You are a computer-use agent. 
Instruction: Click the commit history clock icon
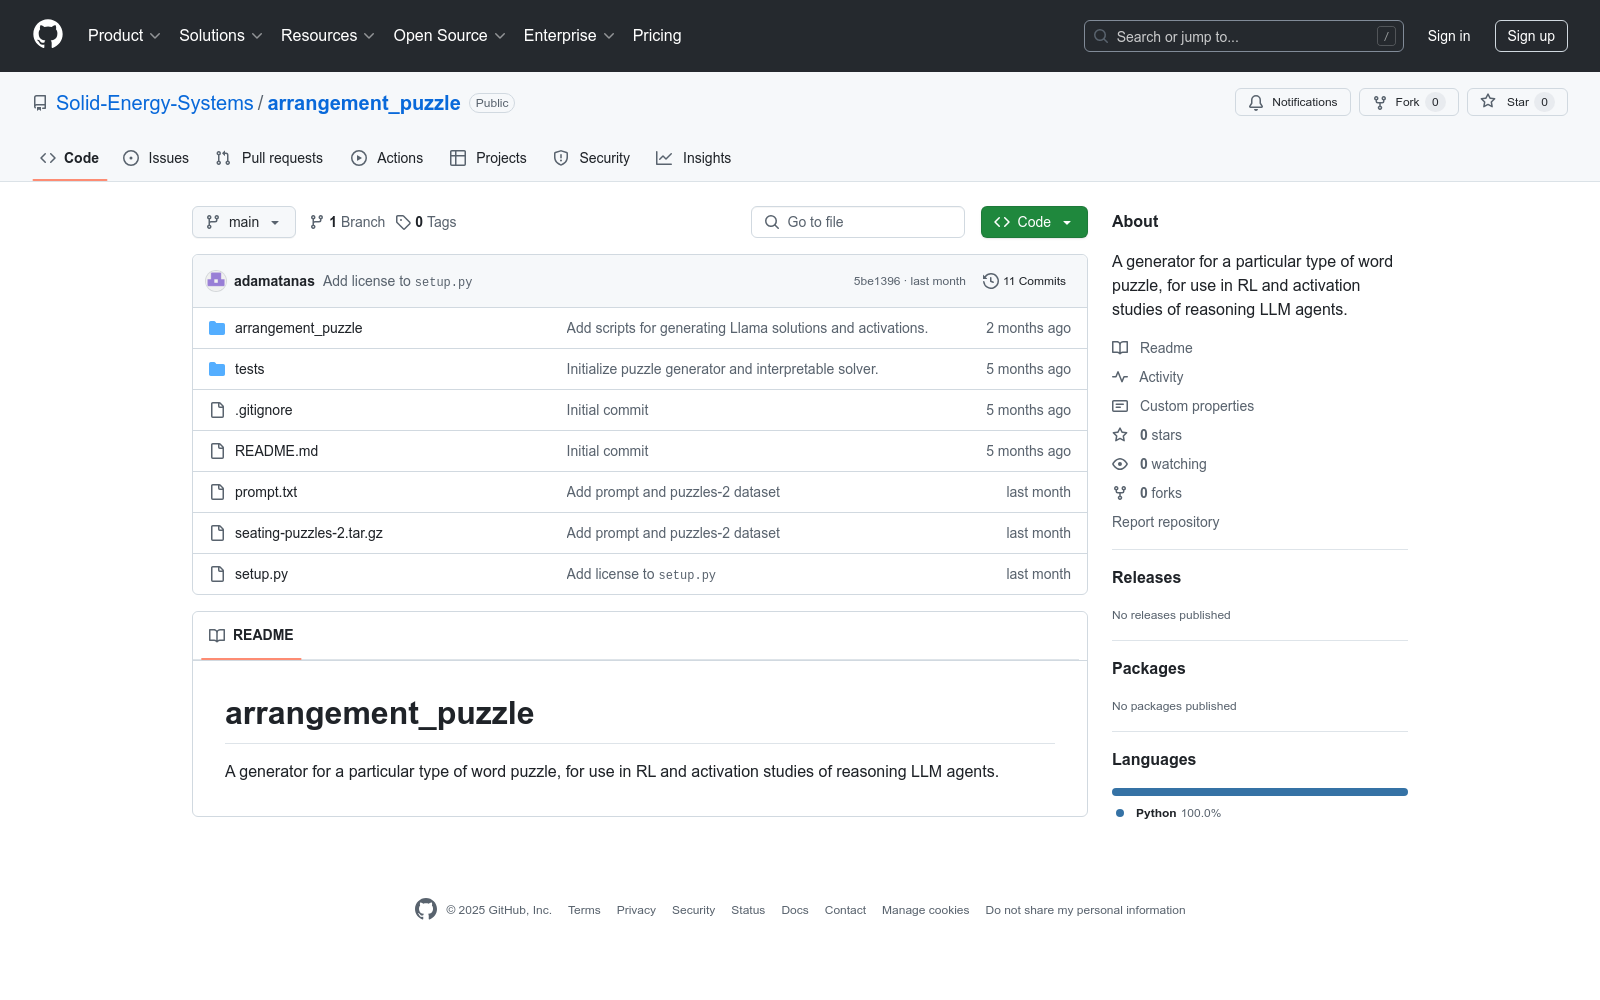coord(991,281)
